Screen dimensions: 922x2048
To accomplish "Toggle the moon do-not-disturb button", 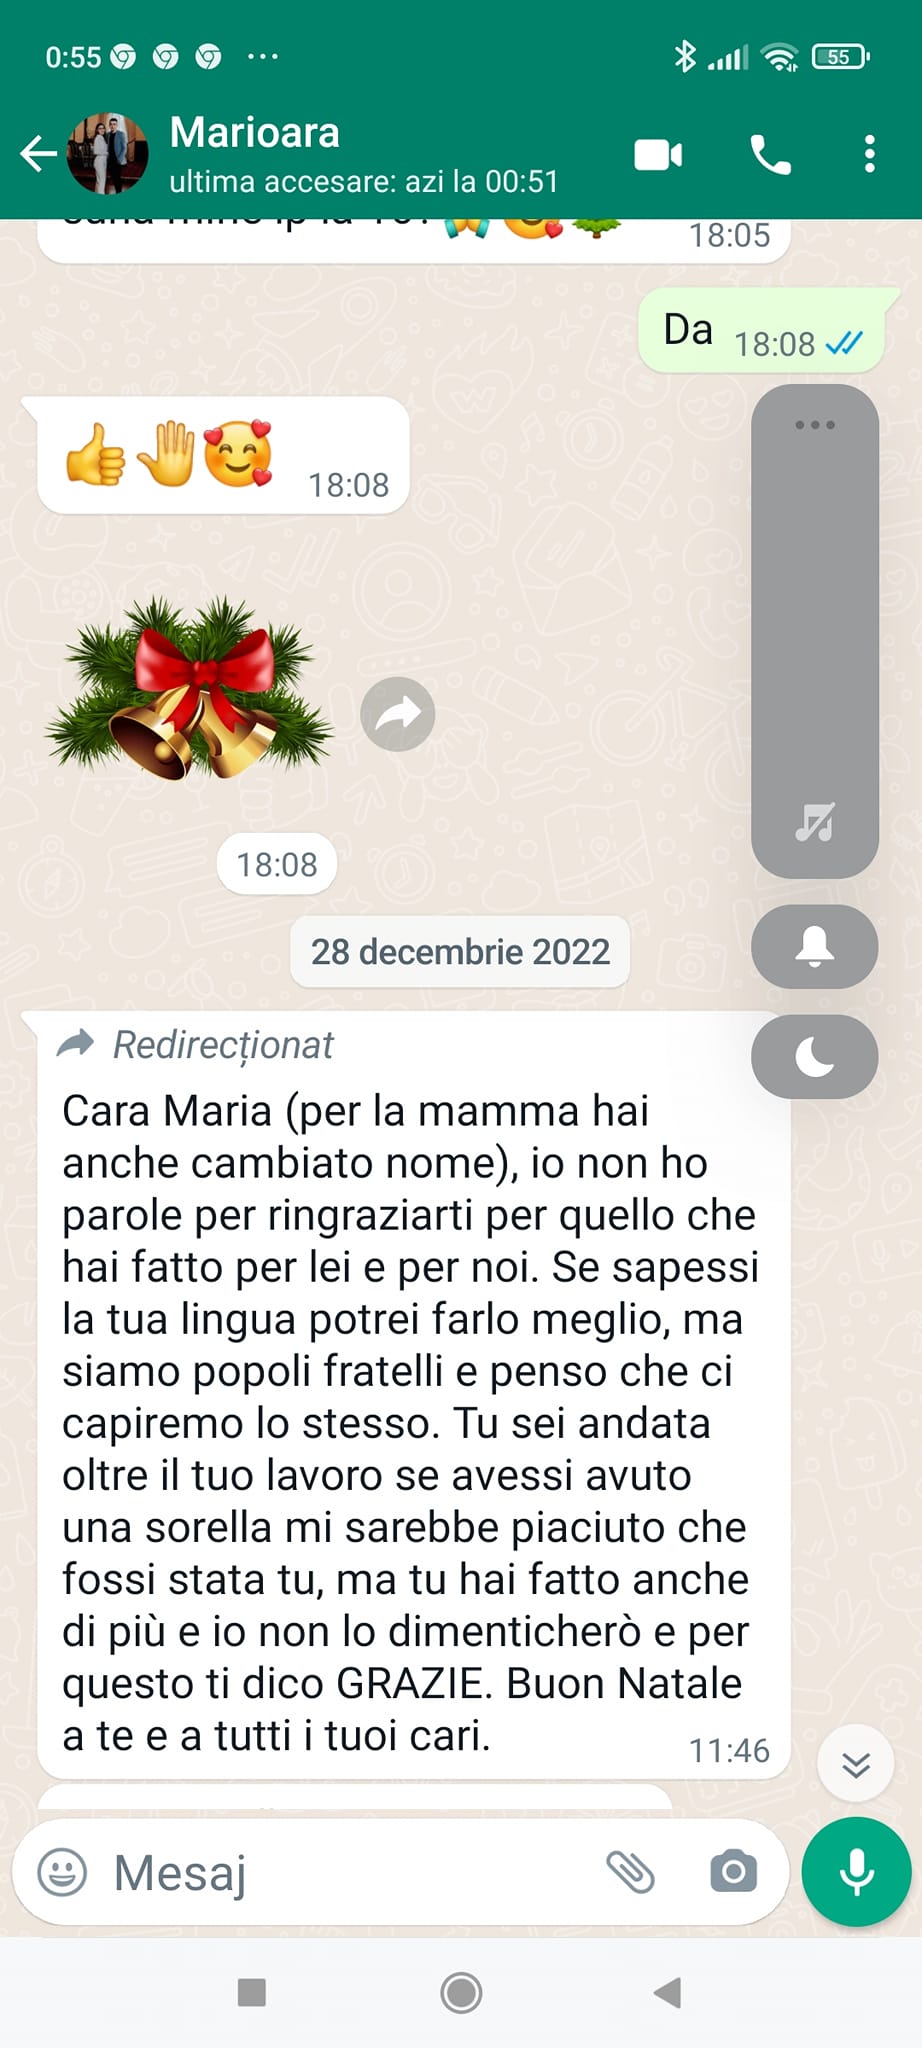I will point(815,1057).
